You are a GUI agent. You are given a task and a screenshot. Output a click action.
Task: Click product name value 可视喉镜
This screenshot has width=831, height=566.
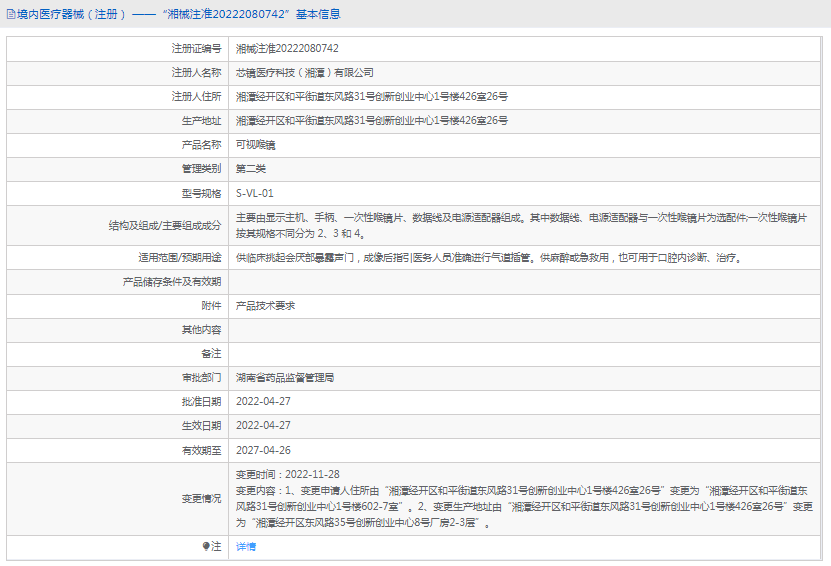pyautogui.click(x=255, y=145)
